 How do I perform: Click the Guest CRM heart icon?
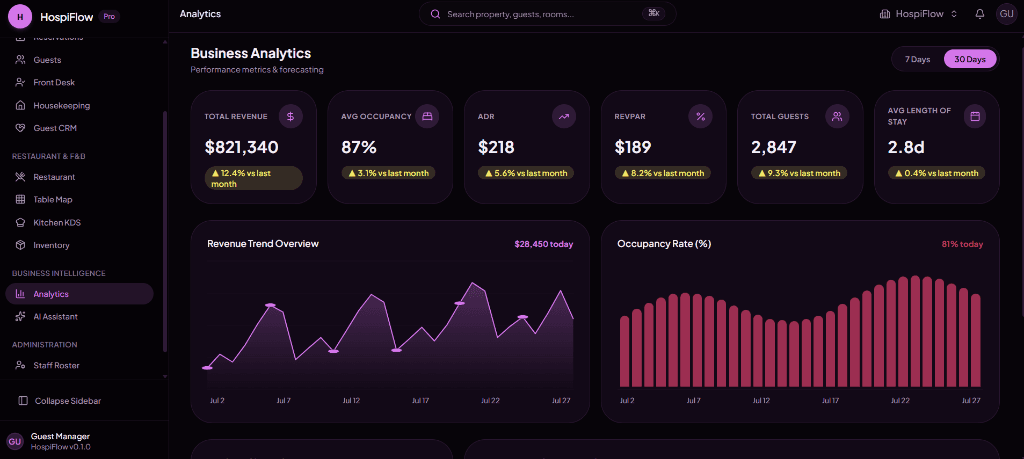(20, 129)
